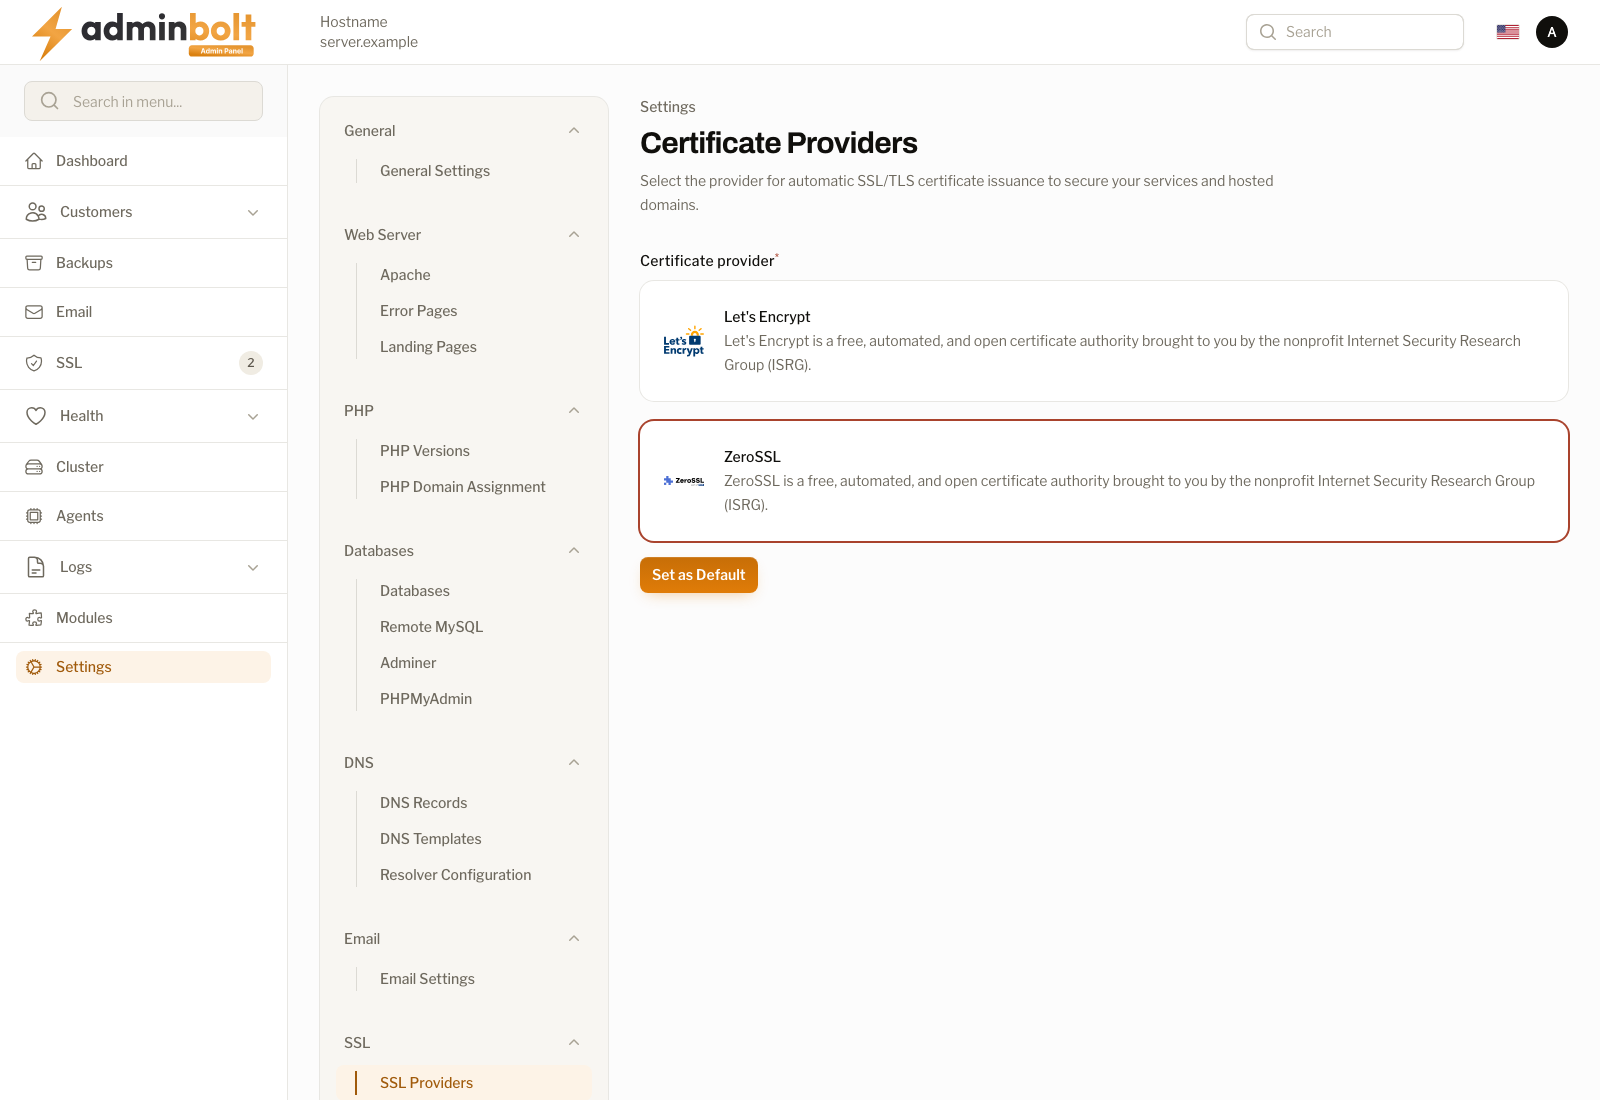Viewport: 1600px width, 1100px height.
Task: Go to Backups in sidebar
Action: pos(143,263)
